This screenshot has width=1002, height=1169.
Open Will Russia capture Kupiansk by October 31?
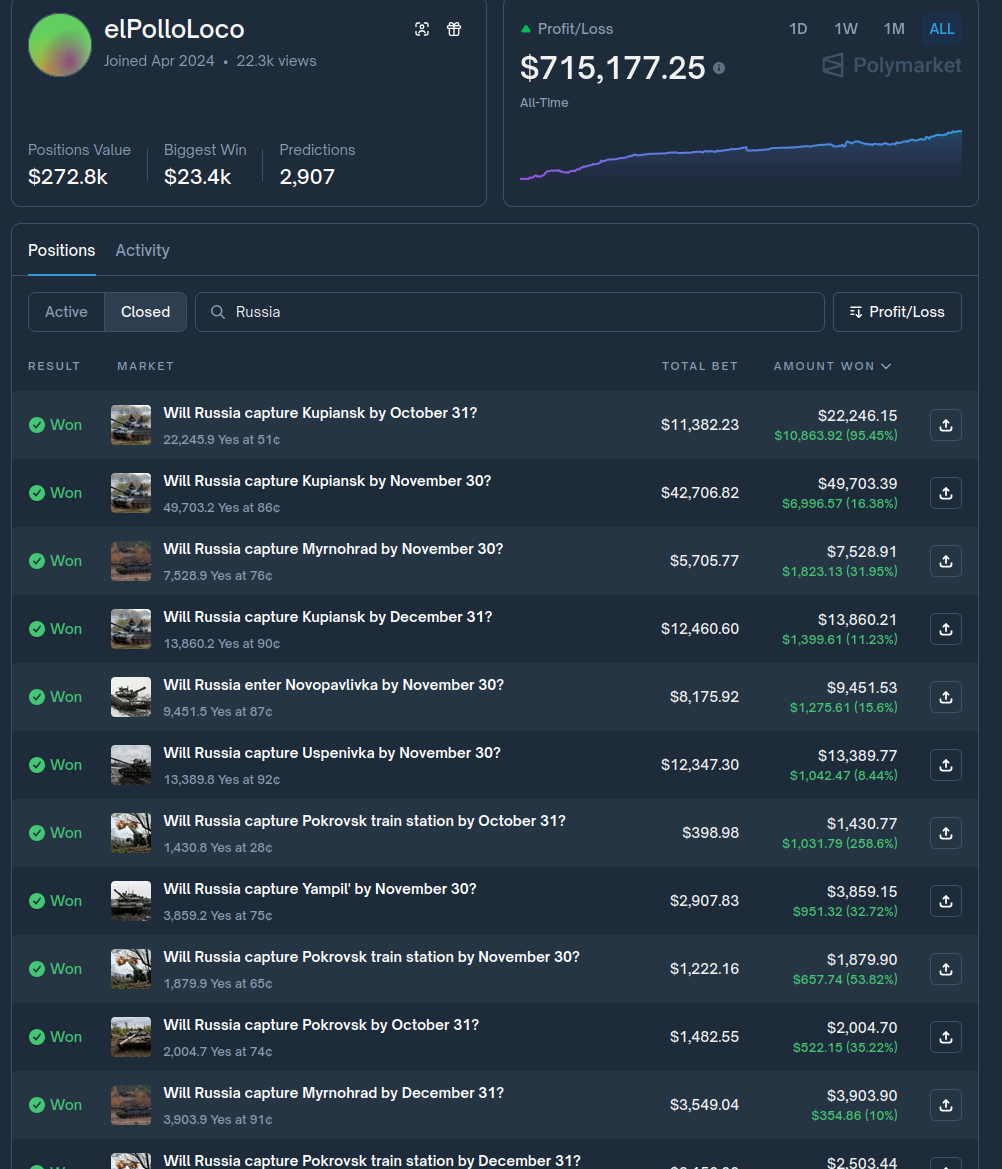[320, 413]
